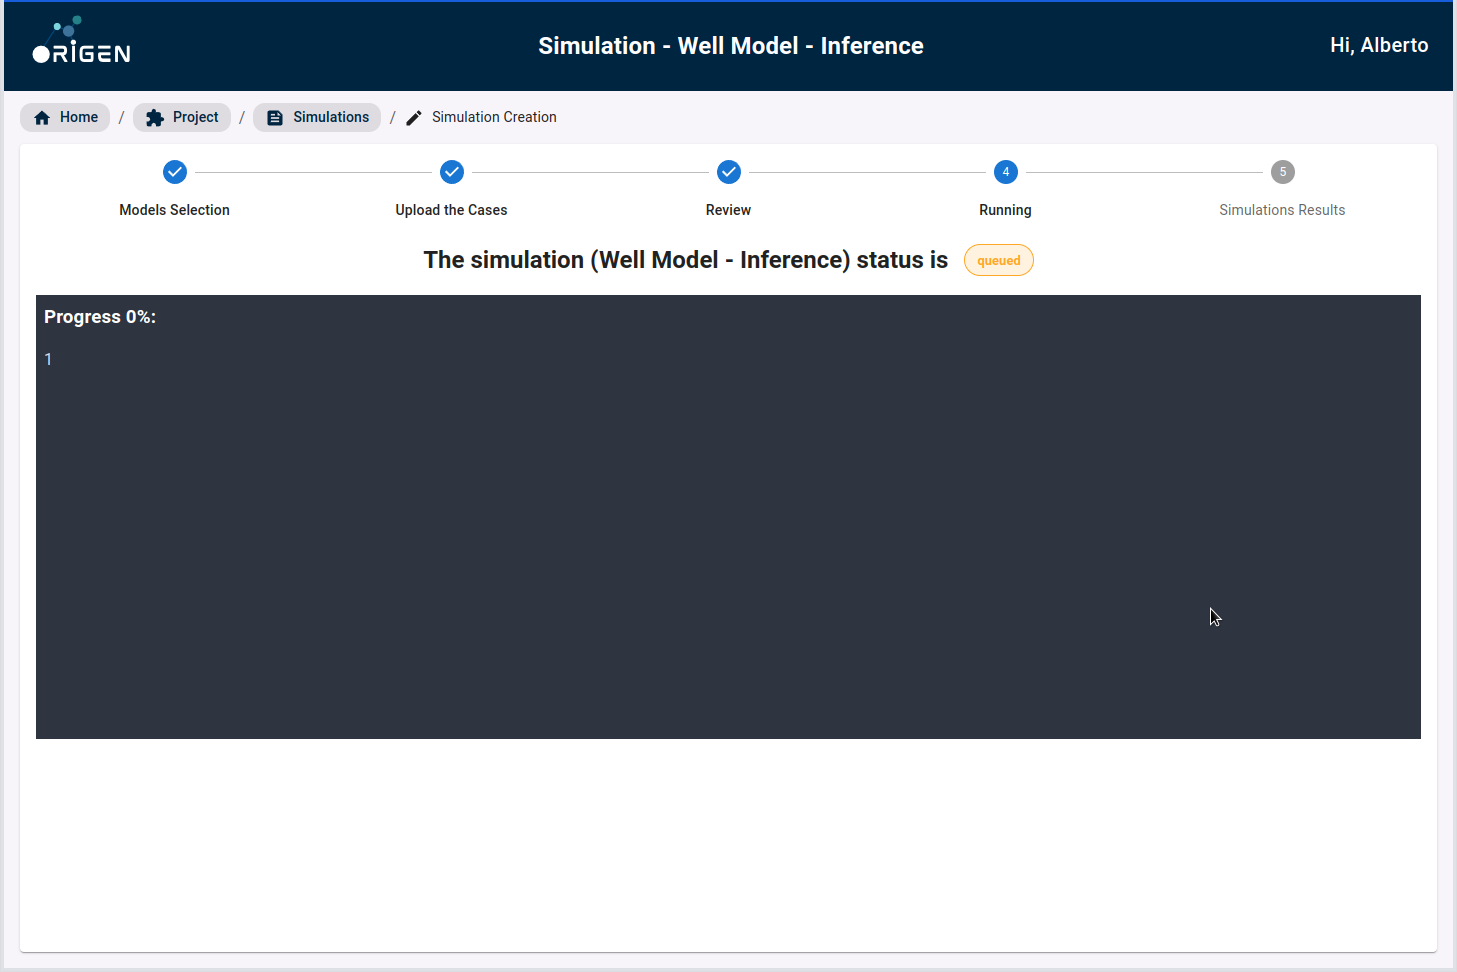The height and width of the screenshot is (972, 1457).
Task: Click the Upload the Cases step checkmark
Action: 452,172
